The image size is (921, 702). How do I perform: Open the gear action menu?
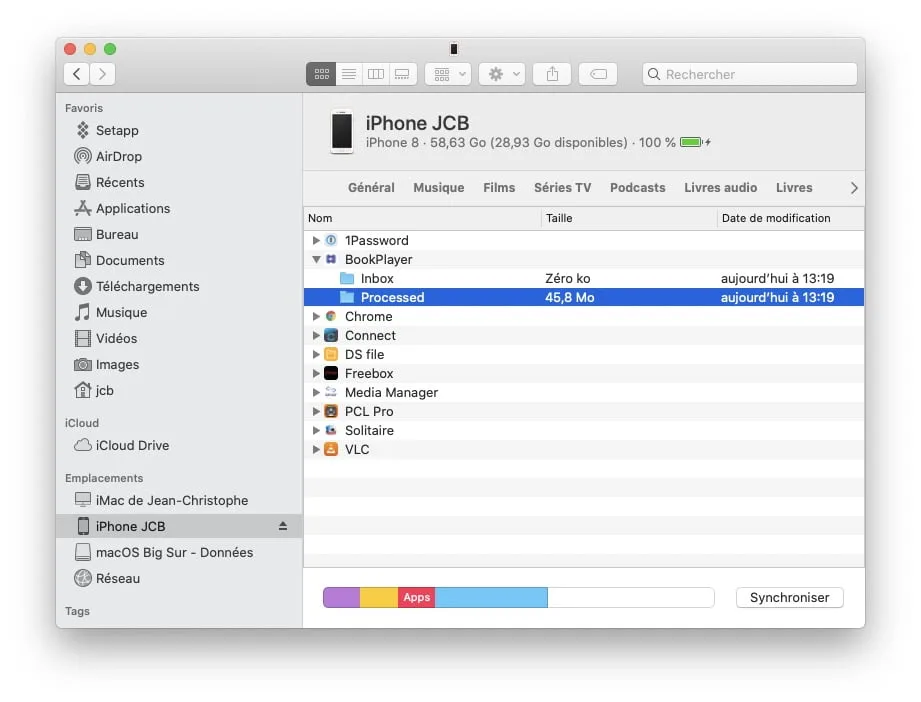502,74
